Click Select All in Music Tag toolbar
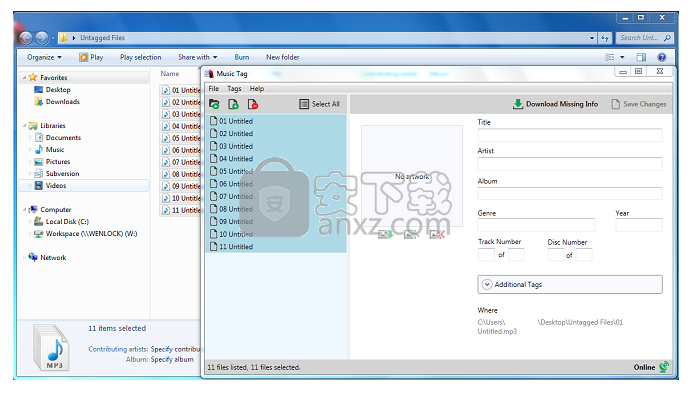The width and height of the screenshot is (695, 397). click(x=320, y=104)
